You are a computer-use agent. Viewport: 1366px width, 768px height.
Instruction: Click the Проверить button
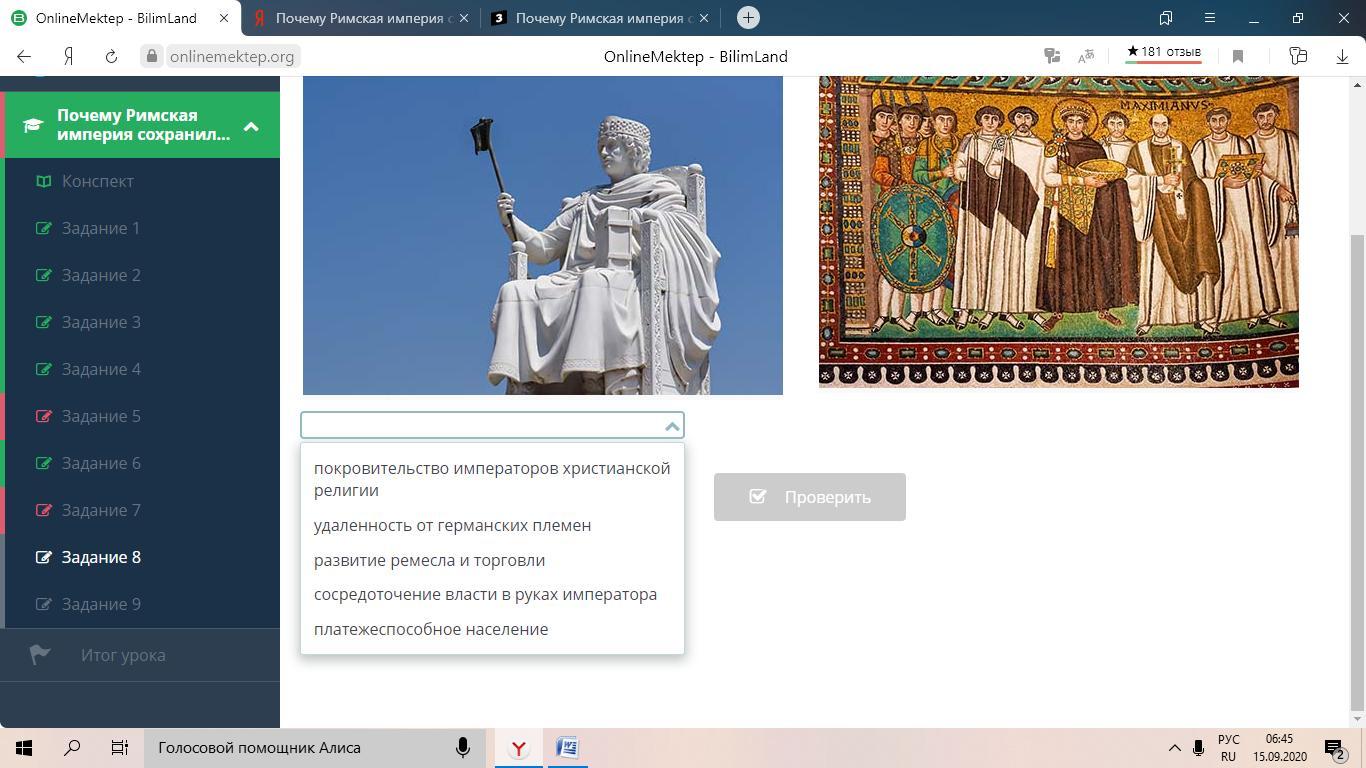click(x=810, y=497)
